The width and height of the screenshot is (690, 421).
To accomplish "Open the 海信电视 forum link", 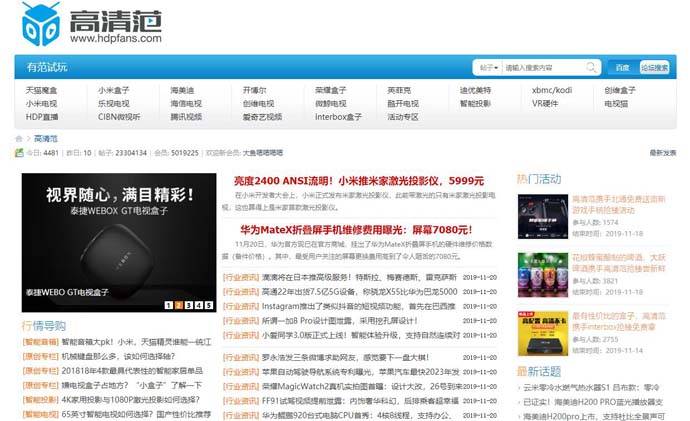I will tap(186, 103).
